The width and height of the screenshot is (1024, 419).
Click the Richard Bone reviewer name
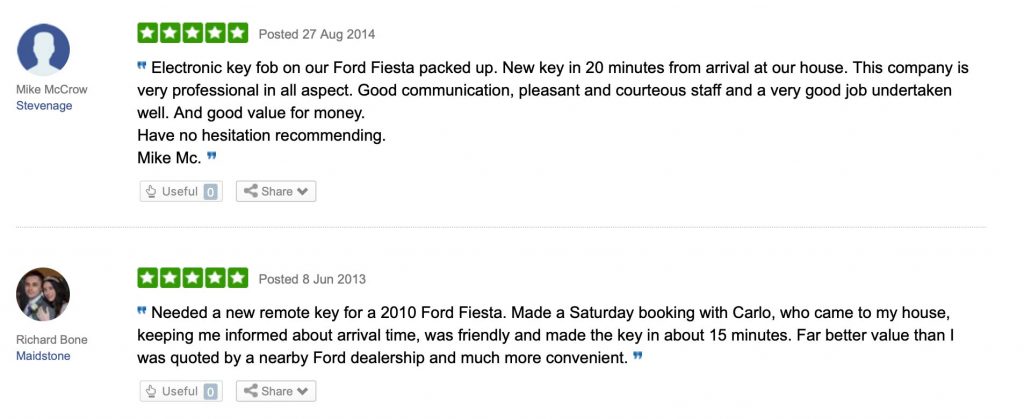[49, 339]
